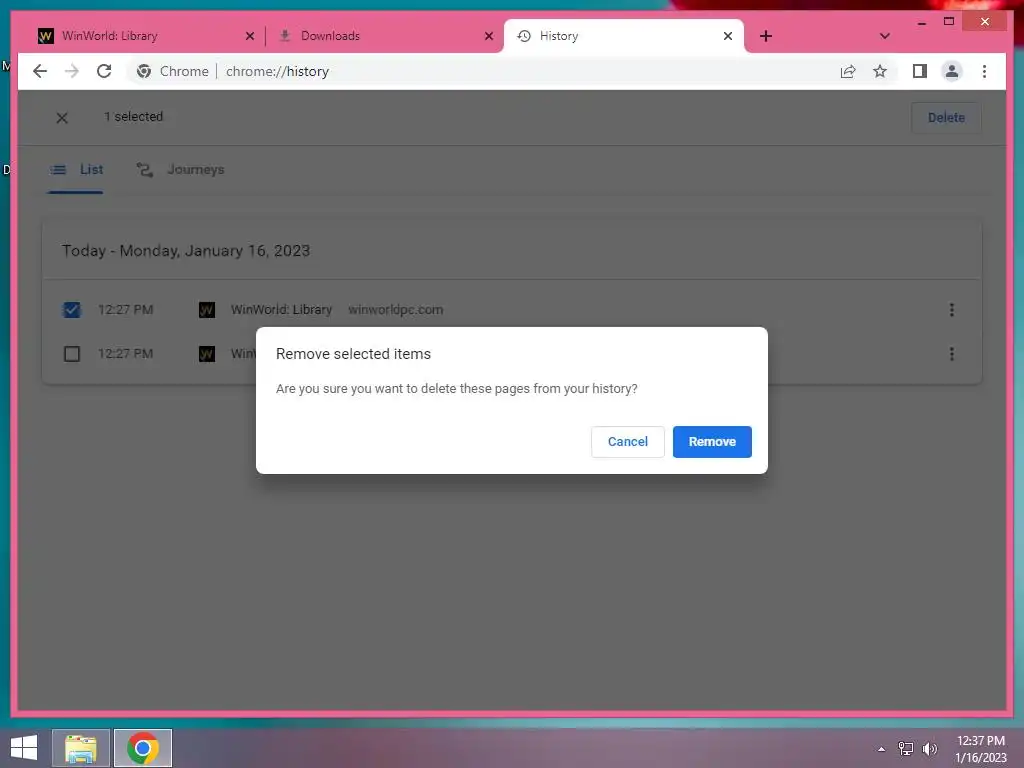Reload the page
This screenshot has width=1024, height=768.
pyautogui.click(x=104, y=71)
